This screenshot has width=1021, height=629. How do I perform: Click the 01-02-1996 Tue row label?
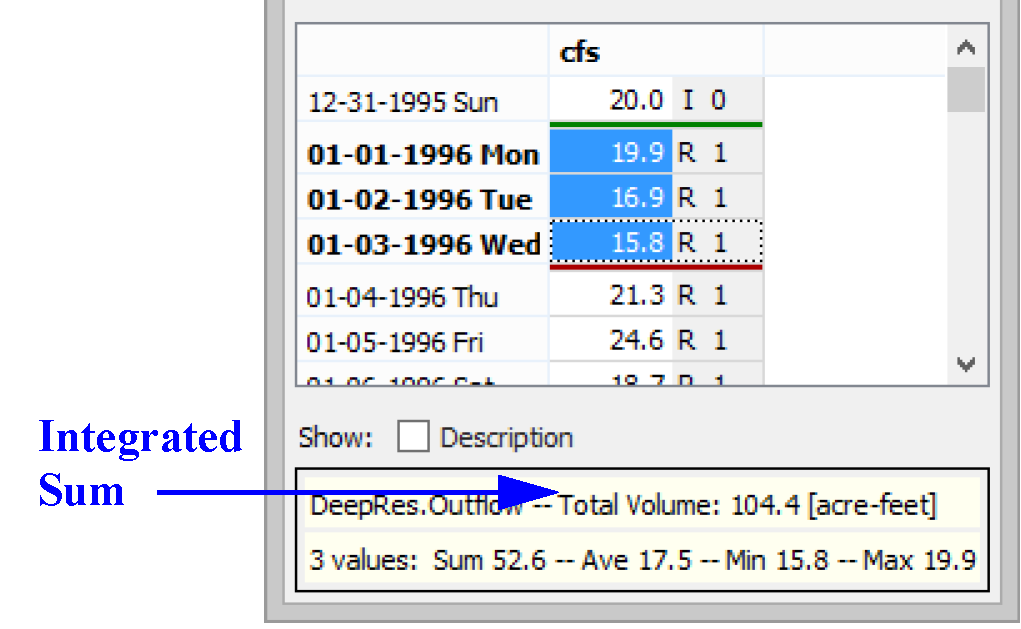(x=421, y=199)
